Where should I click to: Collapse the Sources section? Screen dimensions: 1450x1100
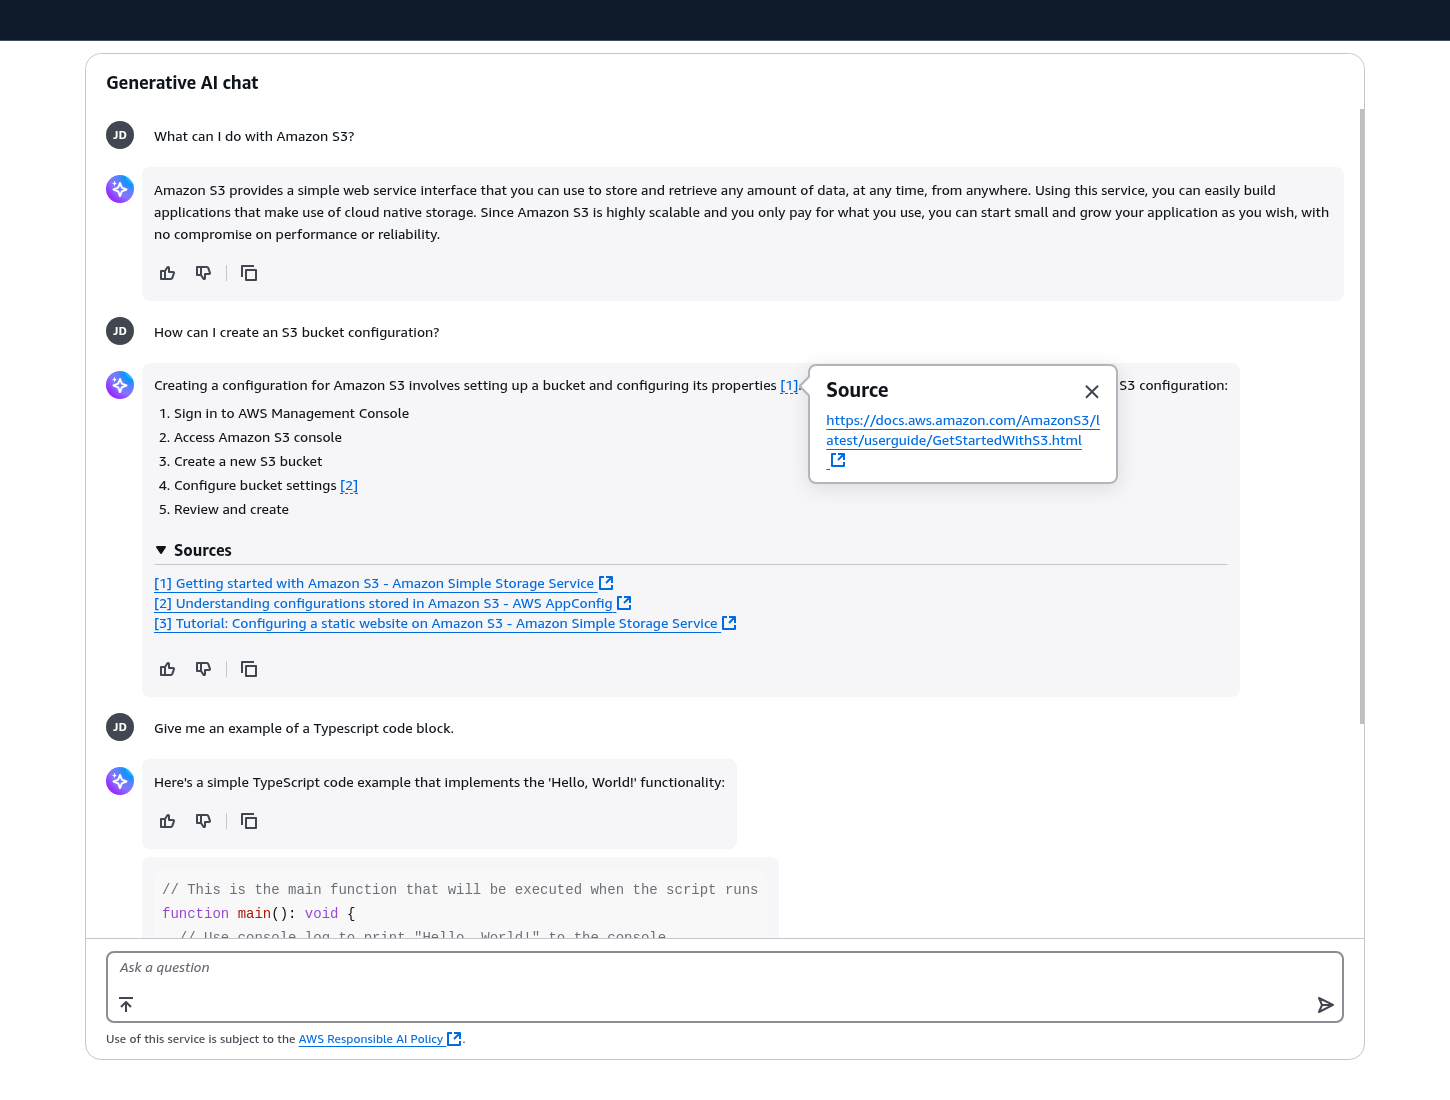[x=161, y=549]
